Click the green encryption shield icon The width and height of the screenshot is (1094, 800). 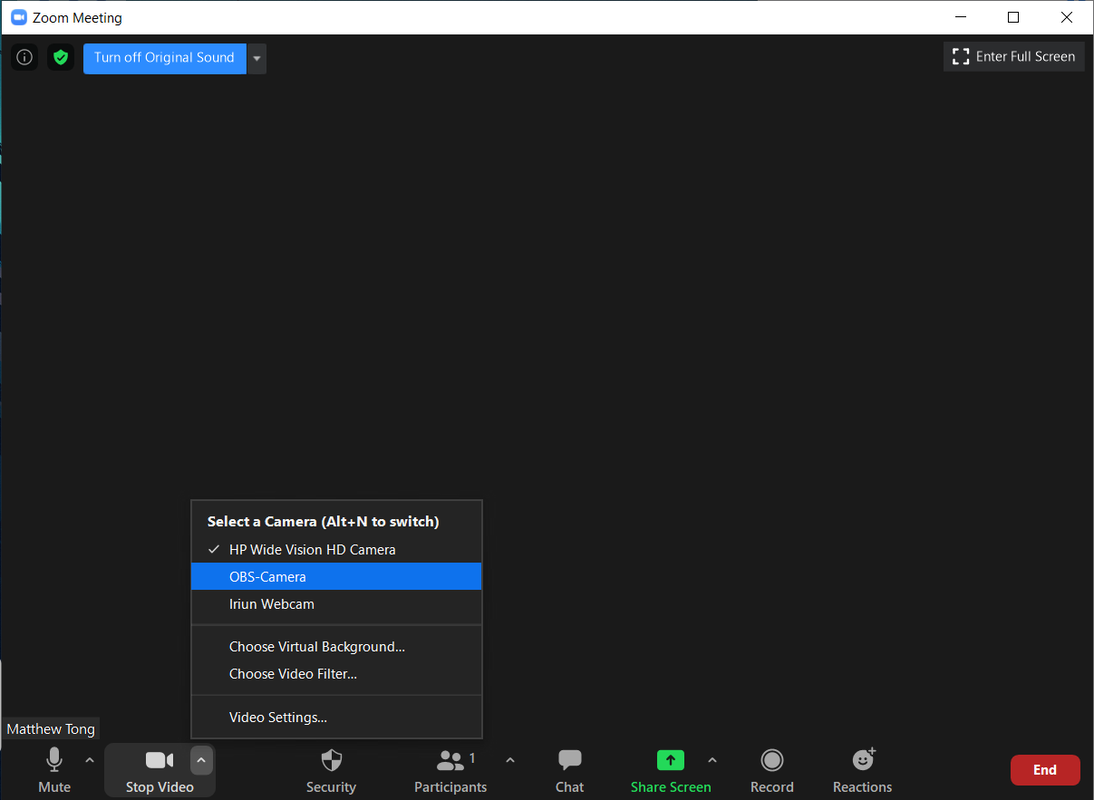coord(61,58)
